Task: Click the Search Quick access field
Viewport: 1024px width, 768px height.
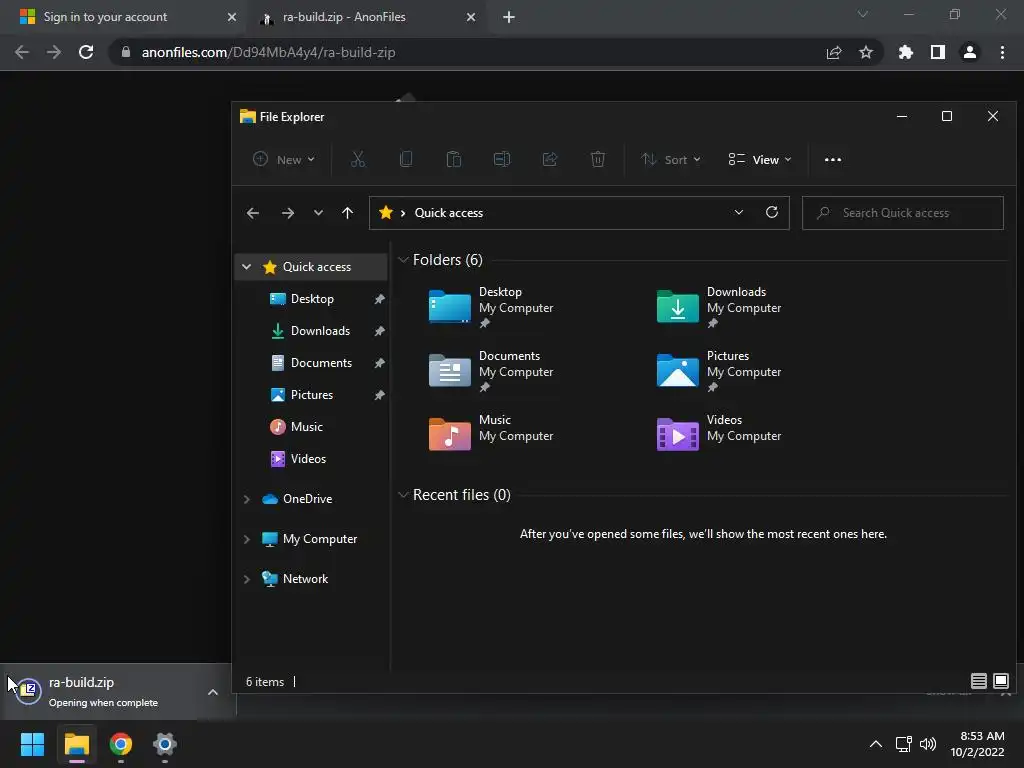Action: coord(903,213)
